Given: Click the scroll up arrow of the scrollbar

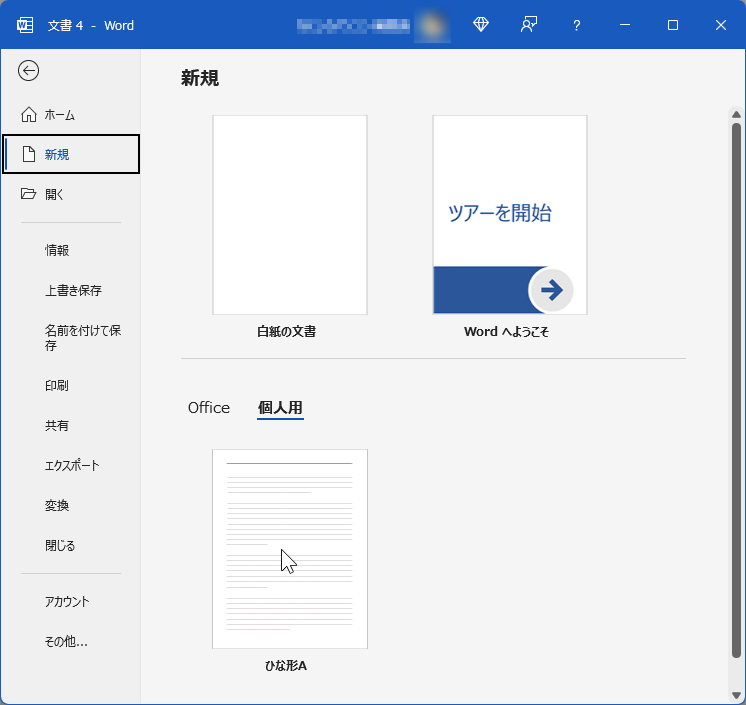Looking at the screenshot, I should 736,115.
